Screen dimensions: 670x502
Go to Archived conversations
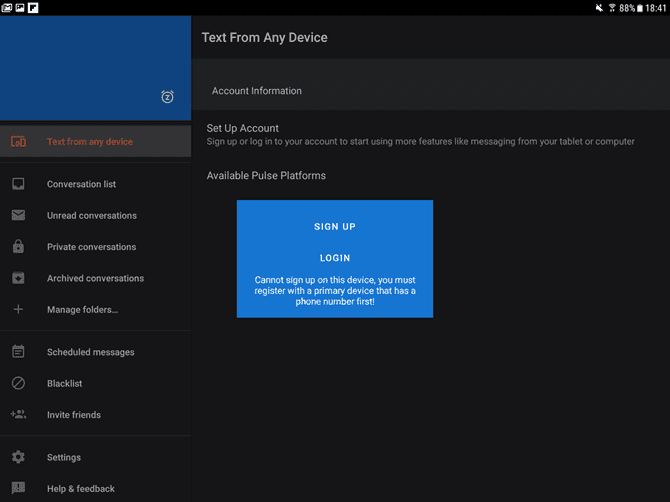pos(95,278)
